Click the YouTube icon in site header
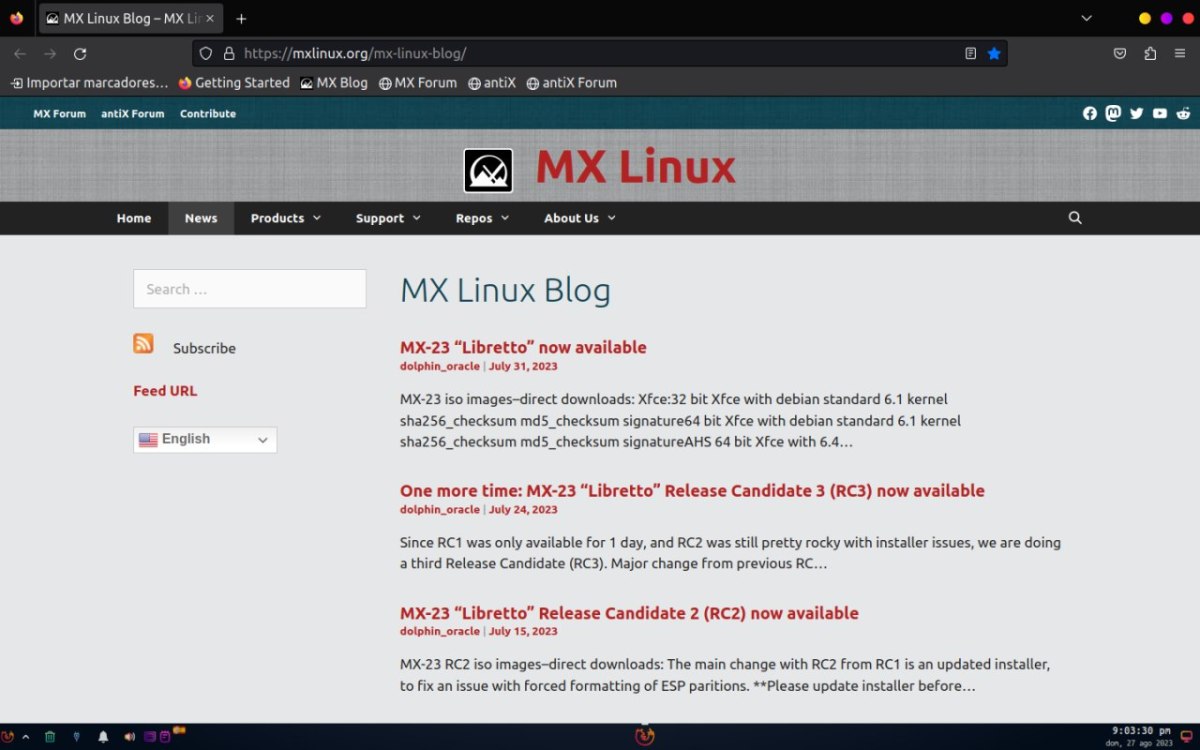Image resolution: width=1200 pixels, height=750 pixels. 1160,114
